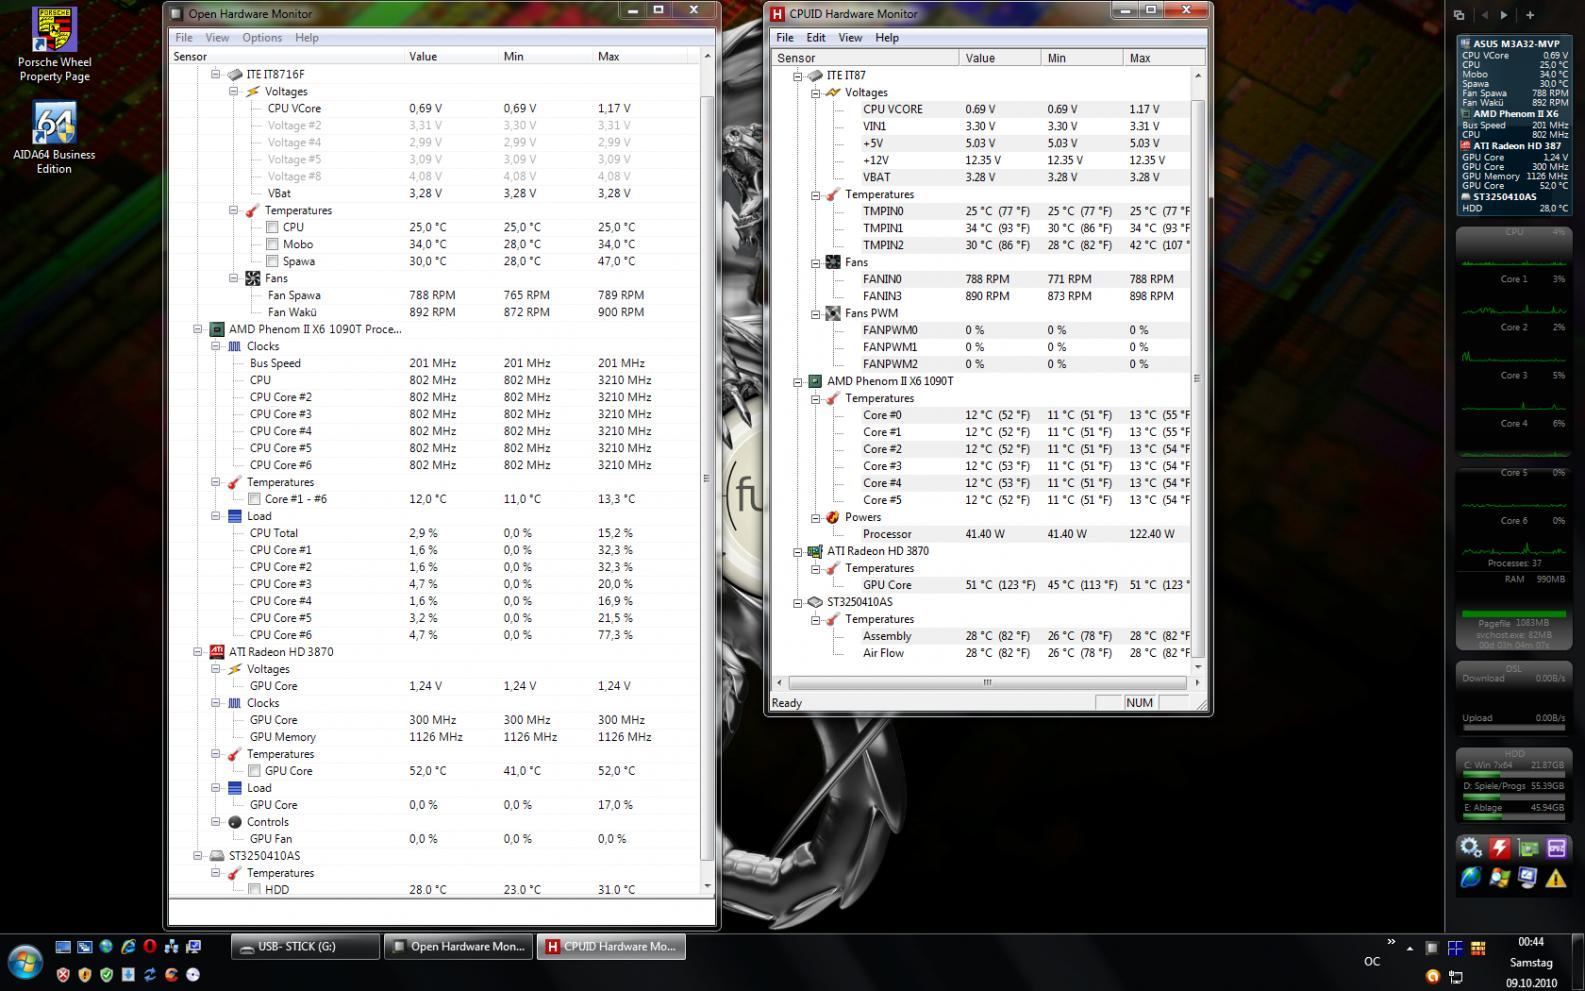
Task: Collapse the Controls node under ATI Radeon
Action: point(215,822)
